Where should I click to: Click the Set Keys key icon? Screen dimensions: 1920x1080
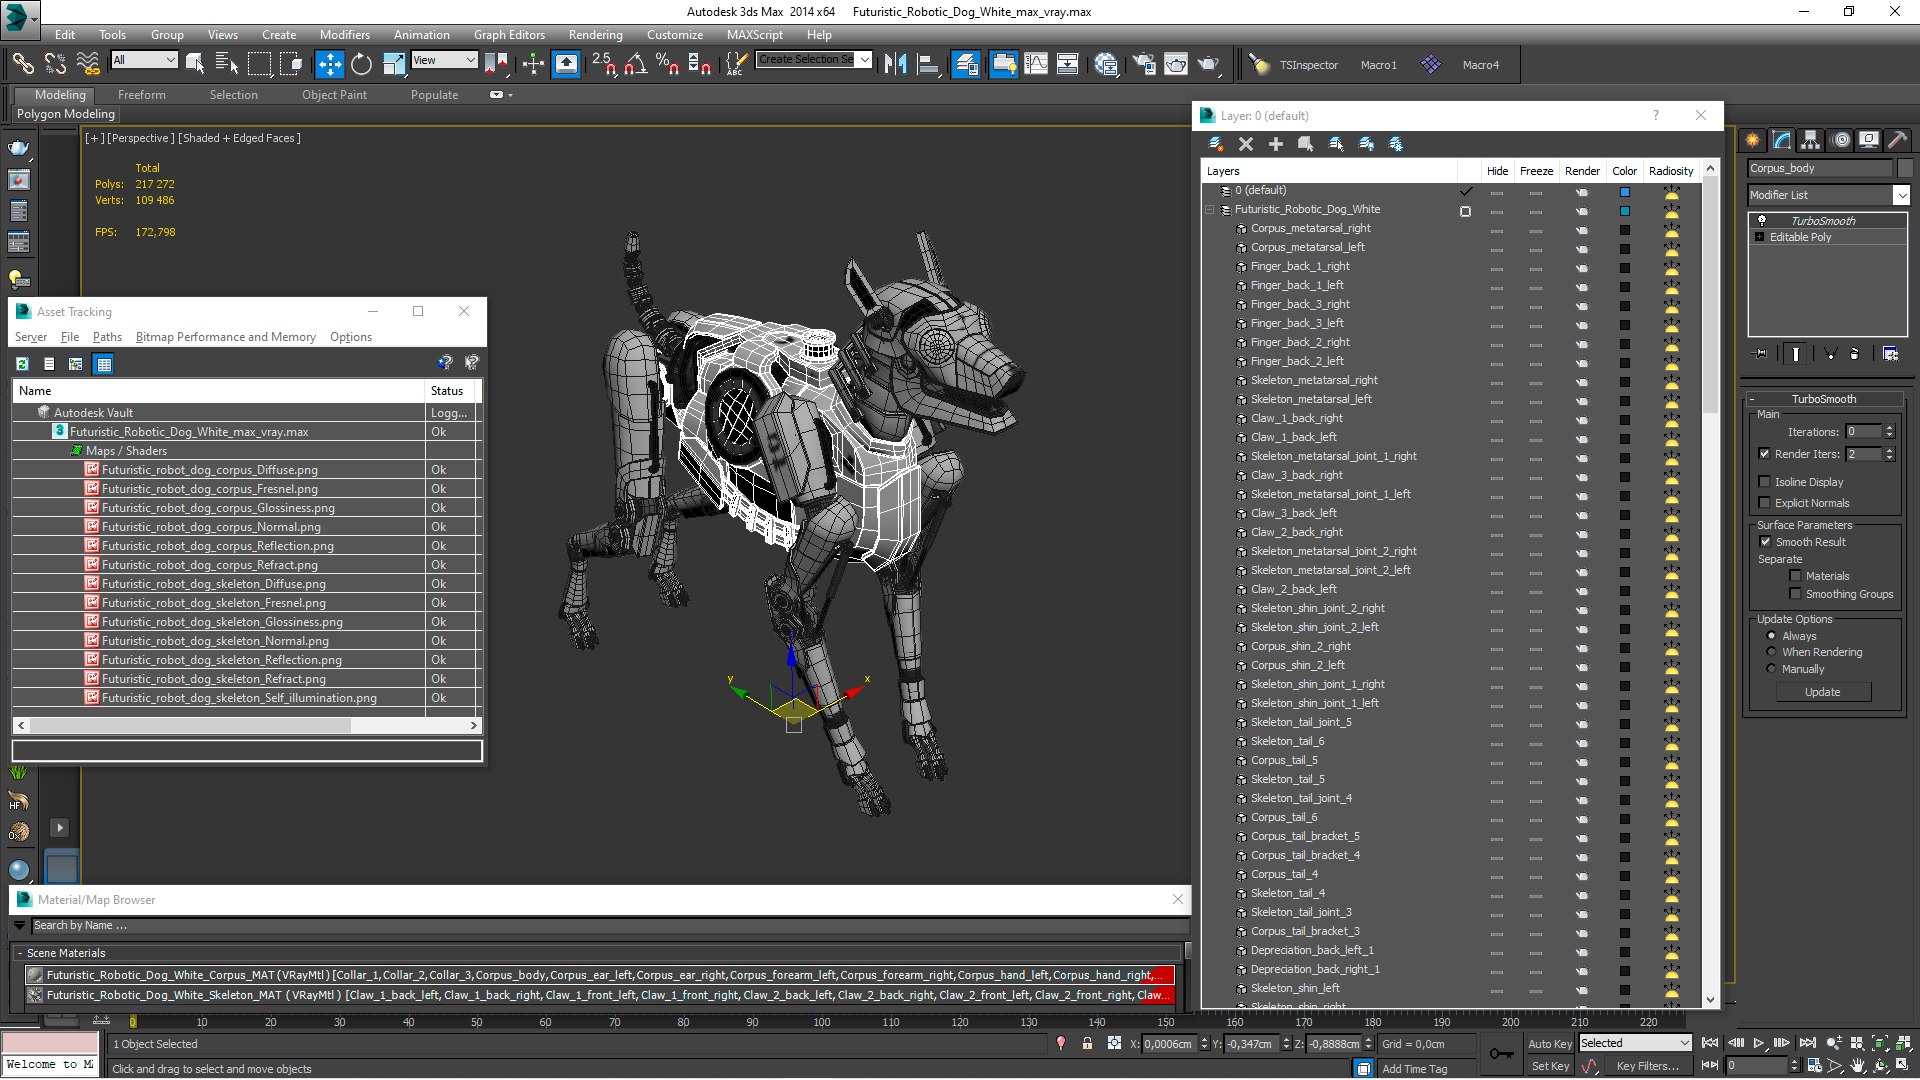point(1501,1054)
